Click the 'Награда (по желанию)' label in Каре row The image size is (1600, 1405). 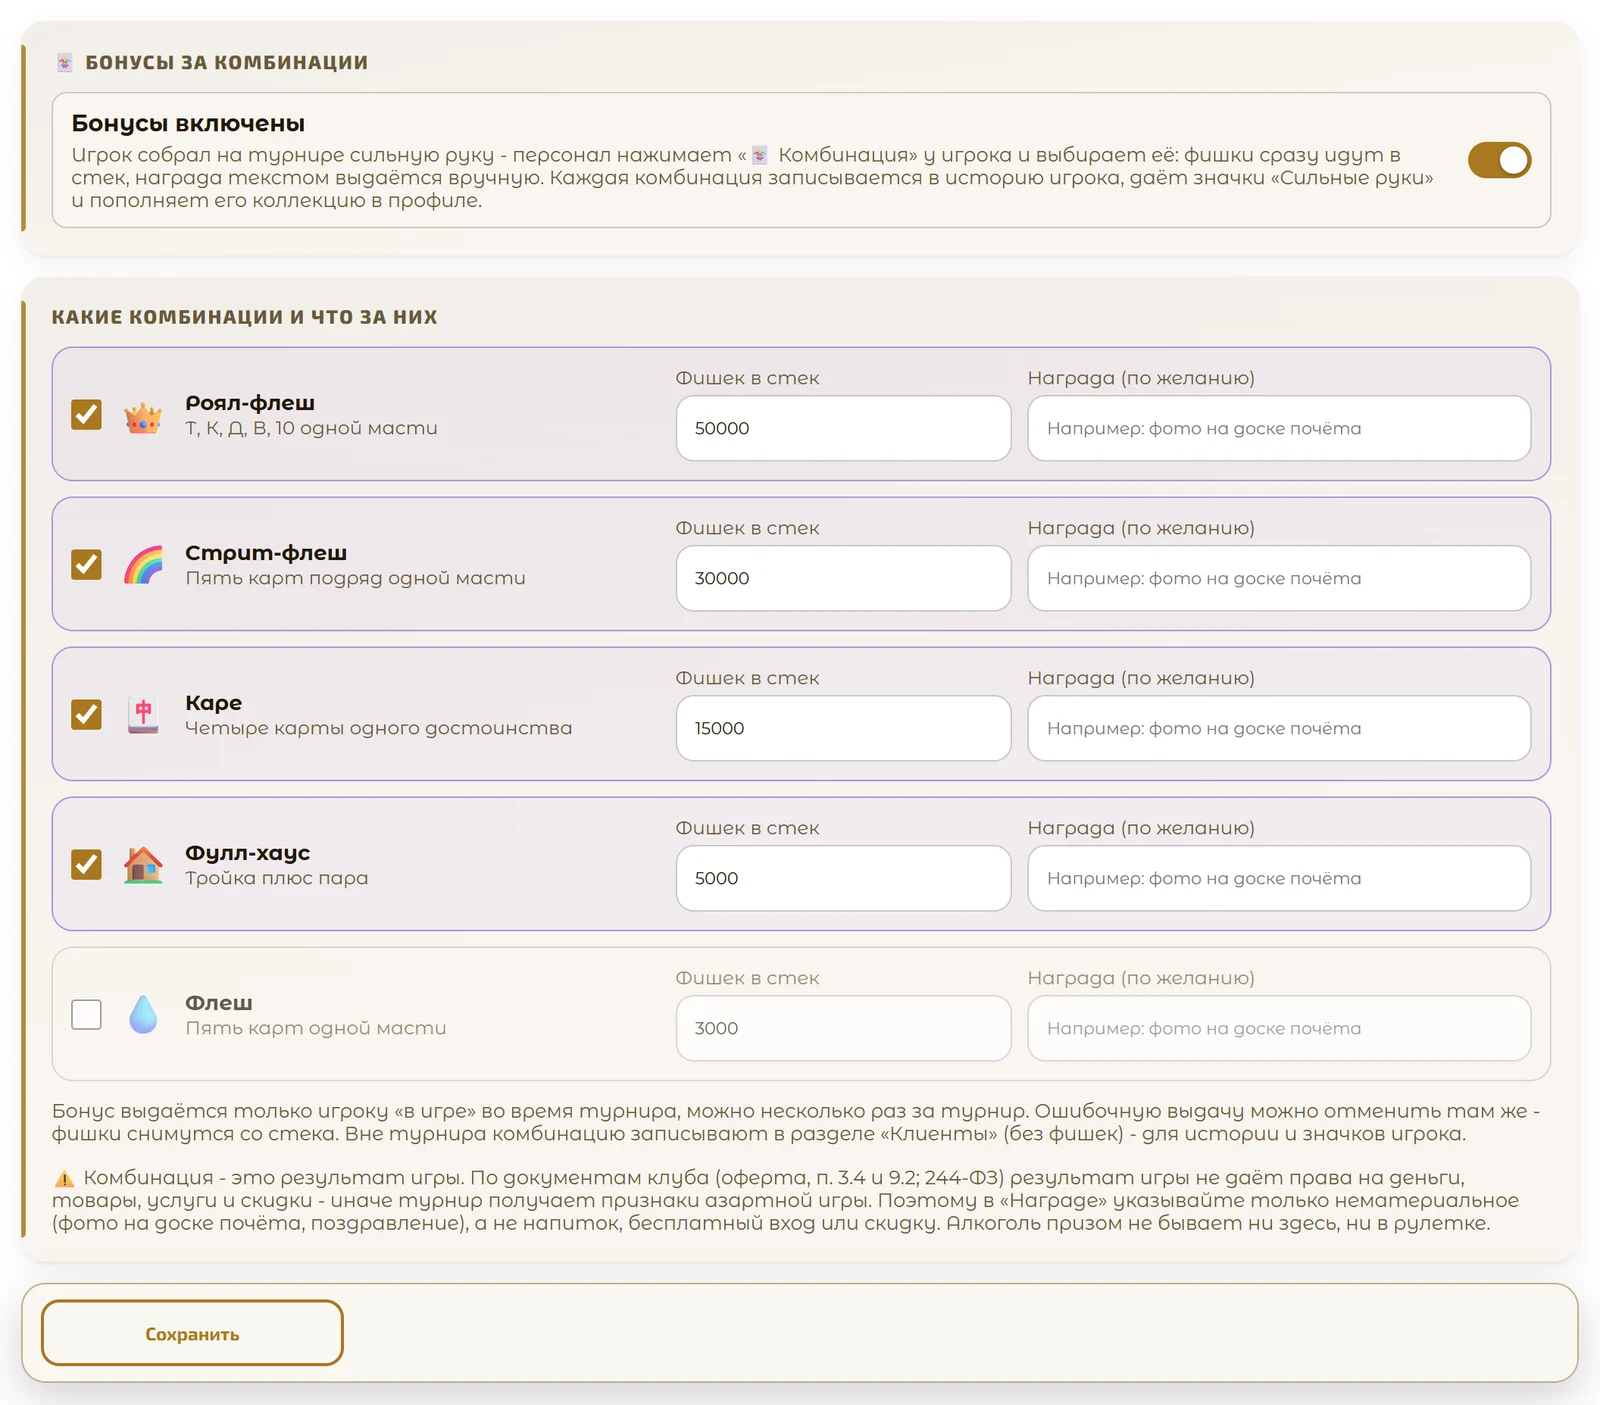click(1141, 678)
